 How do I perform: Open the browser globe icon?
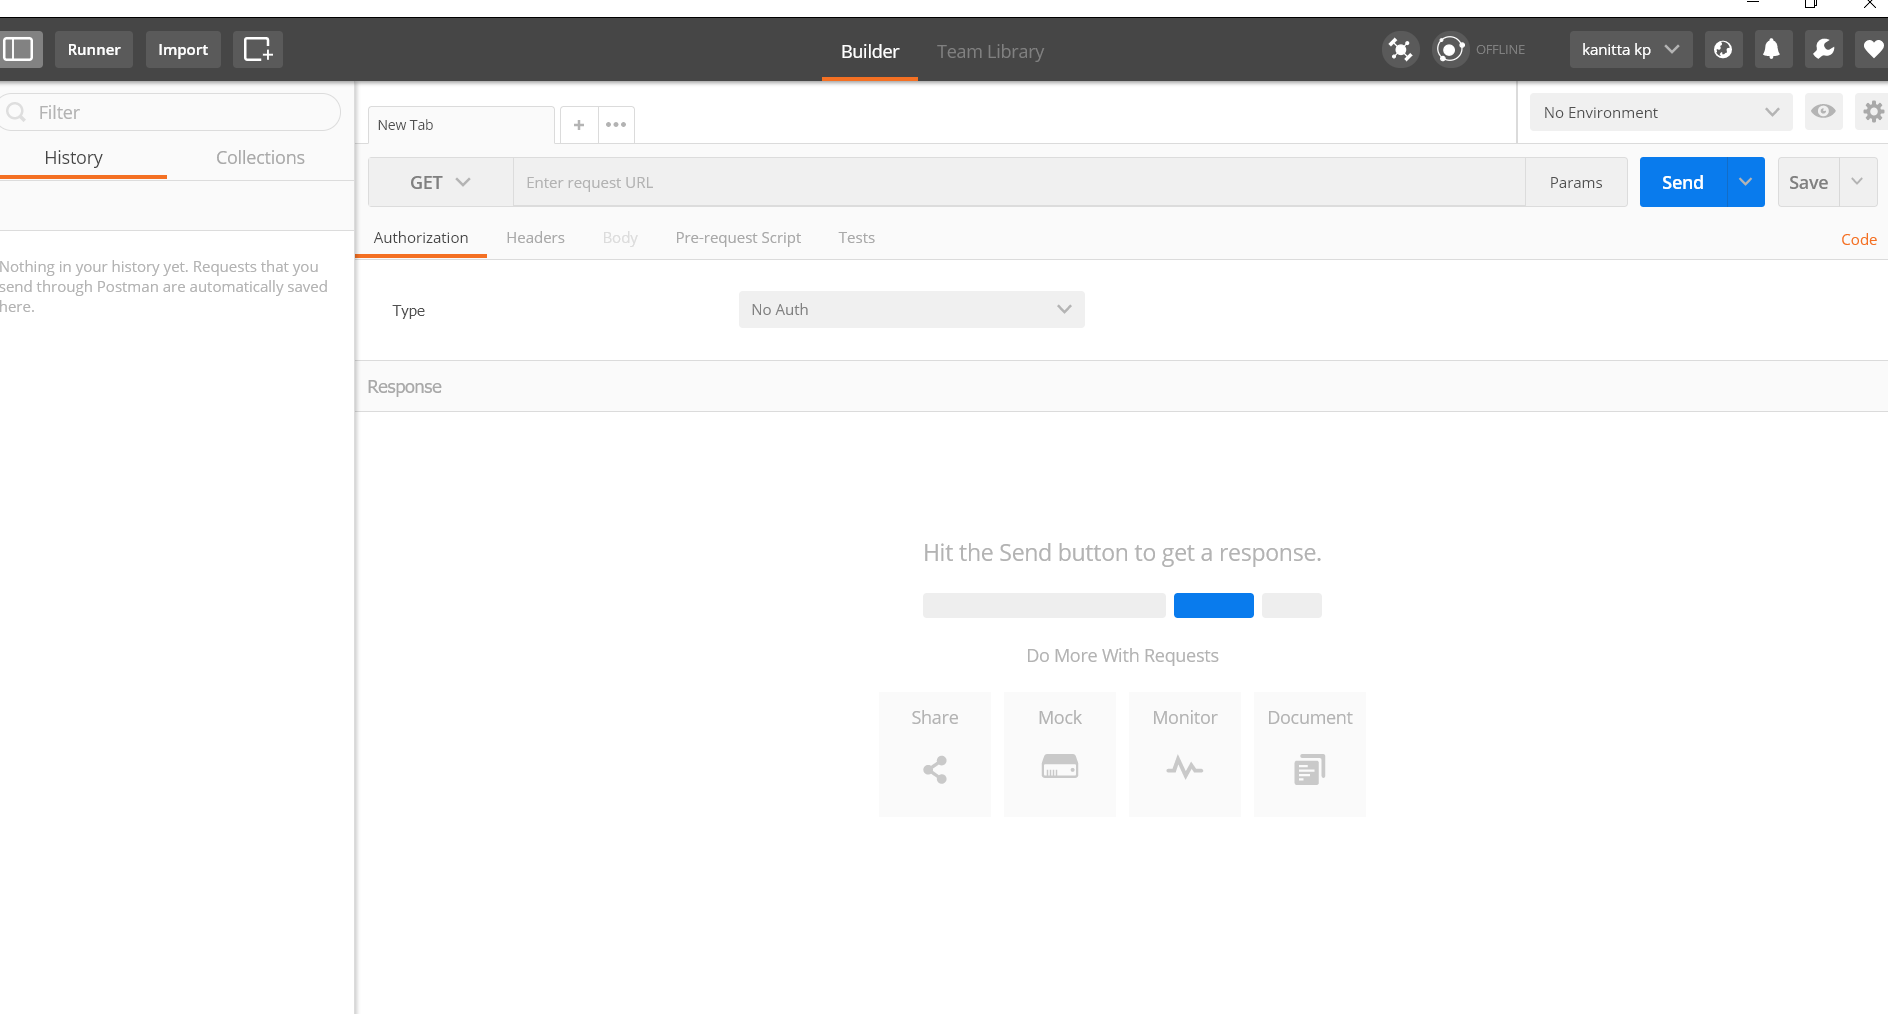(x=1723, y=49)
